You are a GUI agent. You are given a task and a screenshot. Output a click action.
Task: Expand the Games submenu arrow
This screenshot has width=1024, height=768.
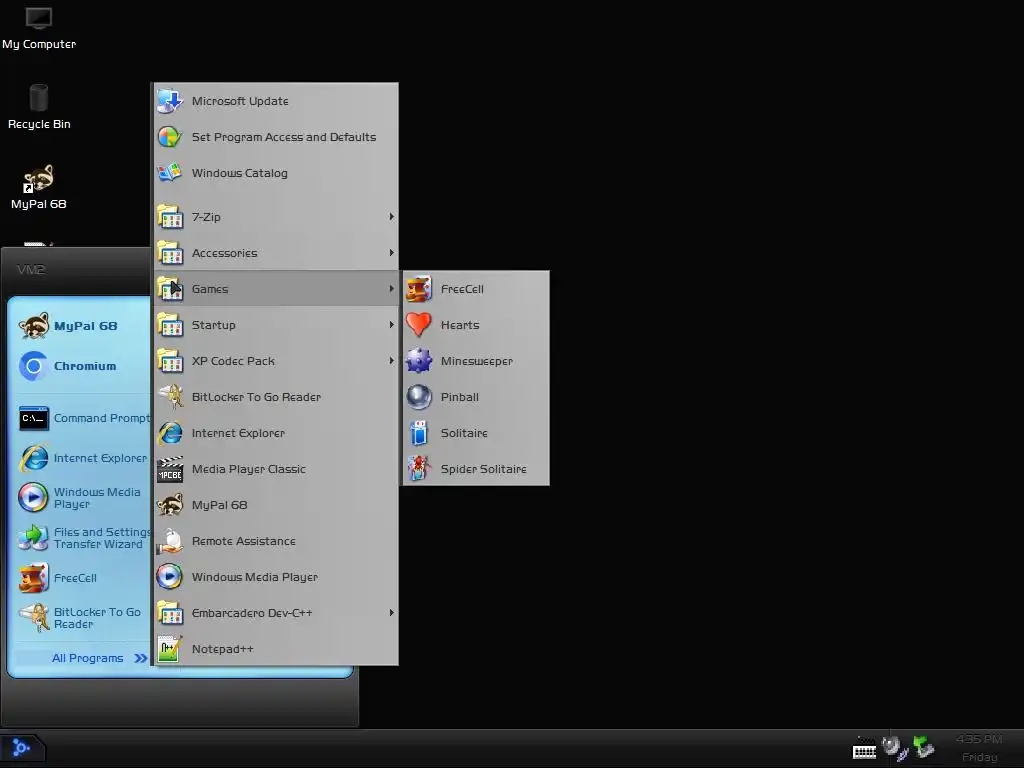pyautogui.click(x=391, y=289)
